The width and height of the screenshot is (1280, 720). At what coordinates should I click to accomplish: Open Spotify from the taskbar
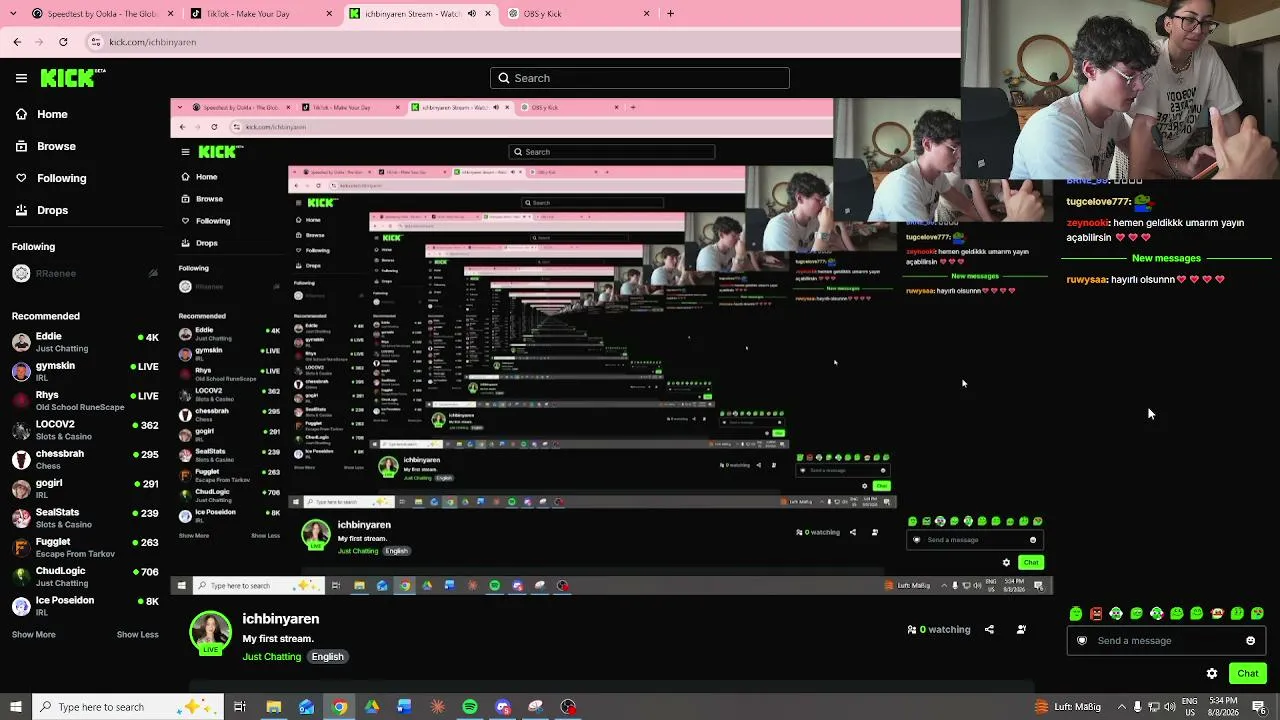coord(470,707)
